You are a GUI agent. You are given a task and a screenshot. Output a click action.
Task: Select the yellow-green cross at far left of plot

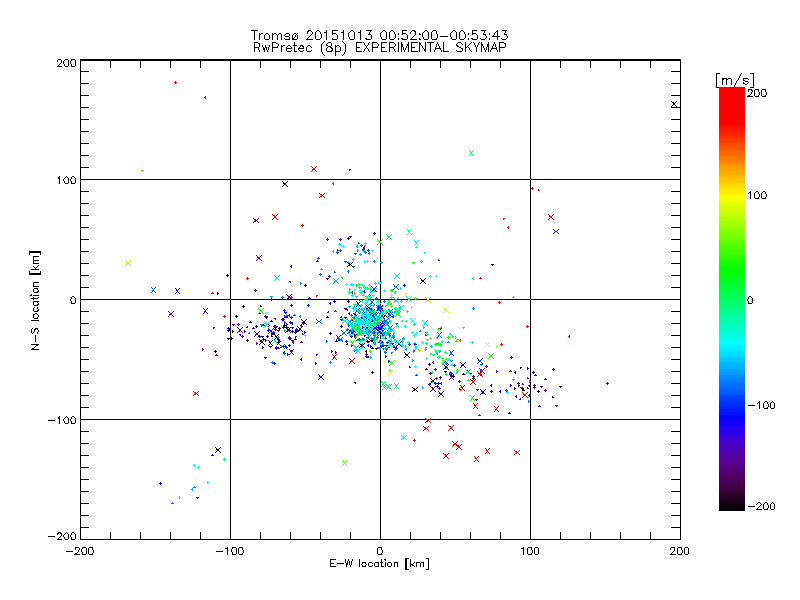click(128, 263)
